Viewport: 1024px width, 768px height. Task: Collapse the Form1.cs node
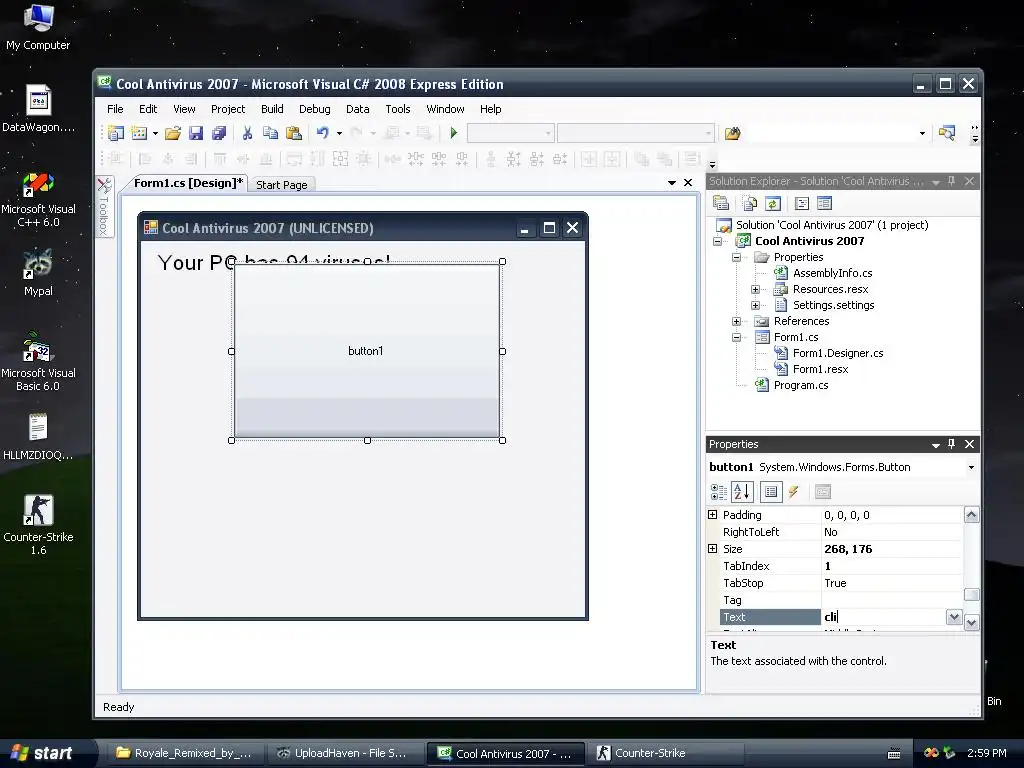736,337
